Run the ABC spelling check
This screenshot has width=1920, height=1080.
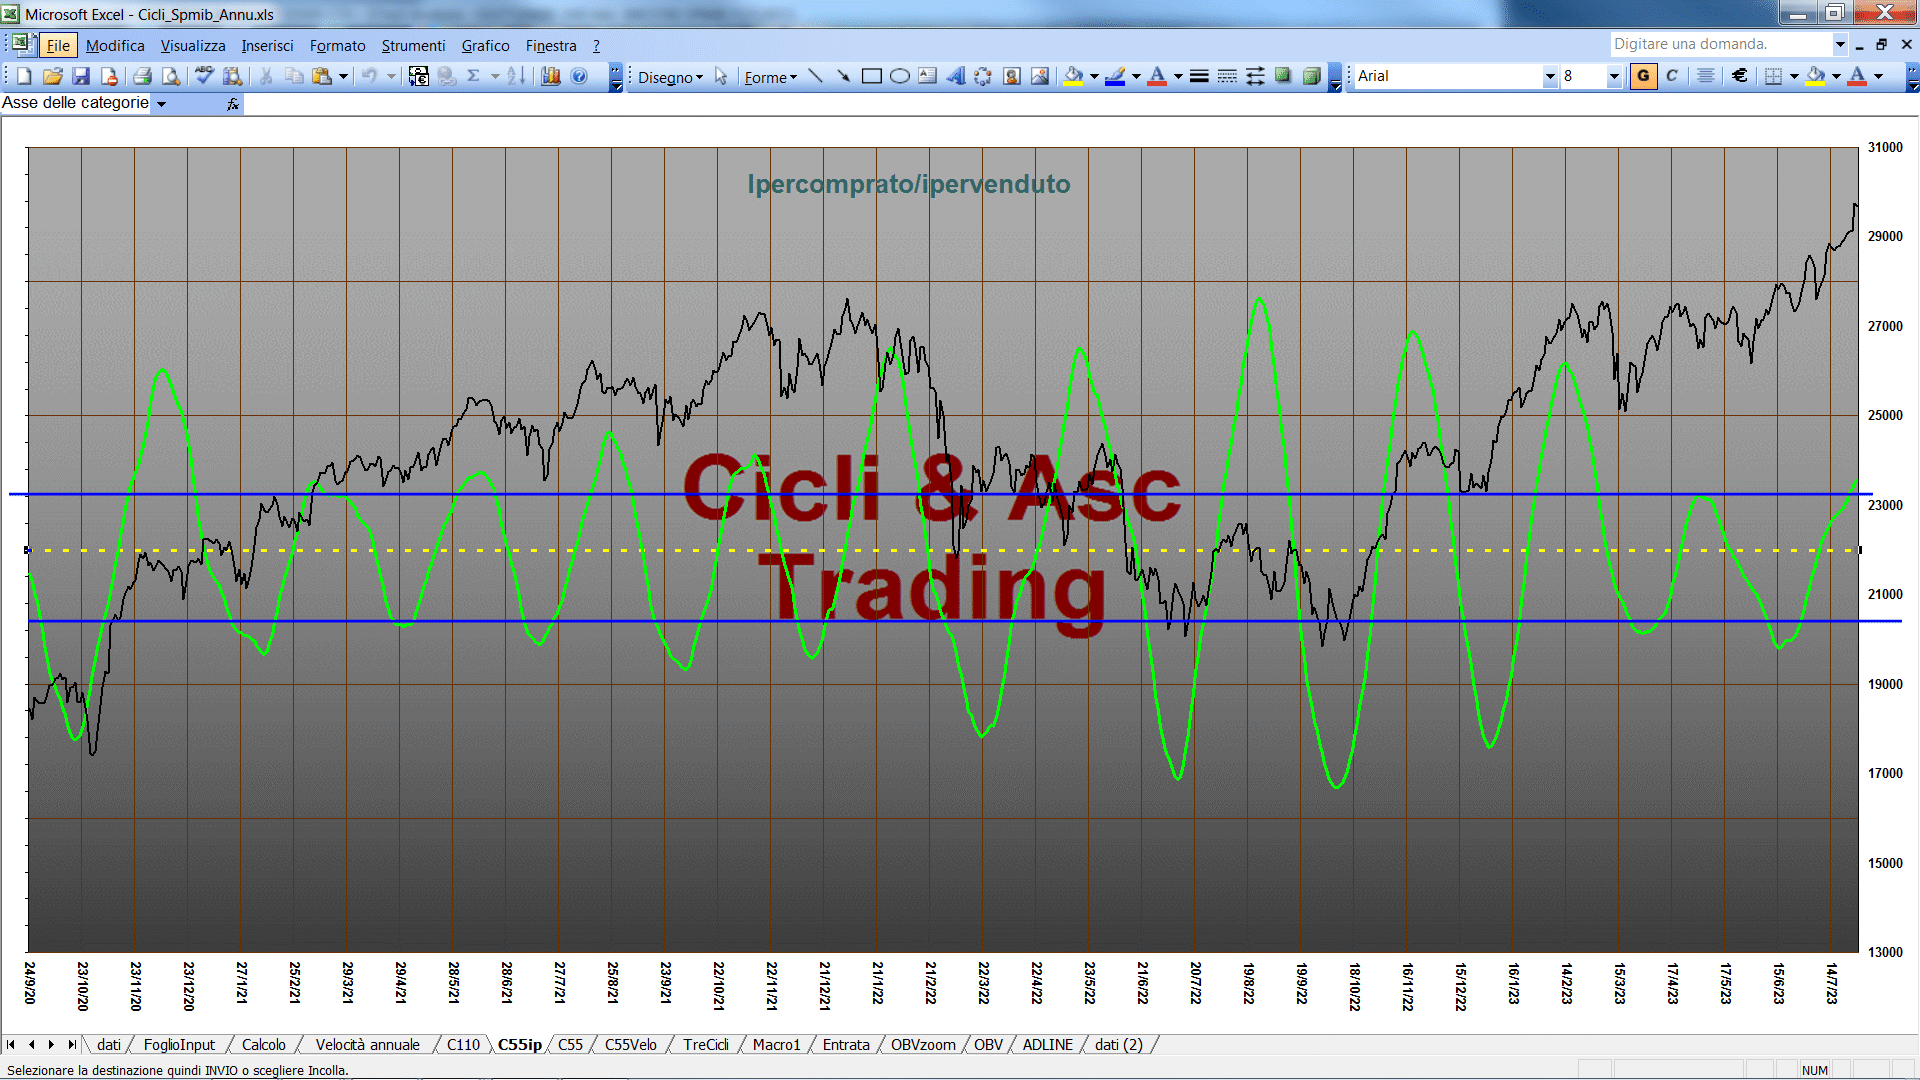tap(204, 76)
